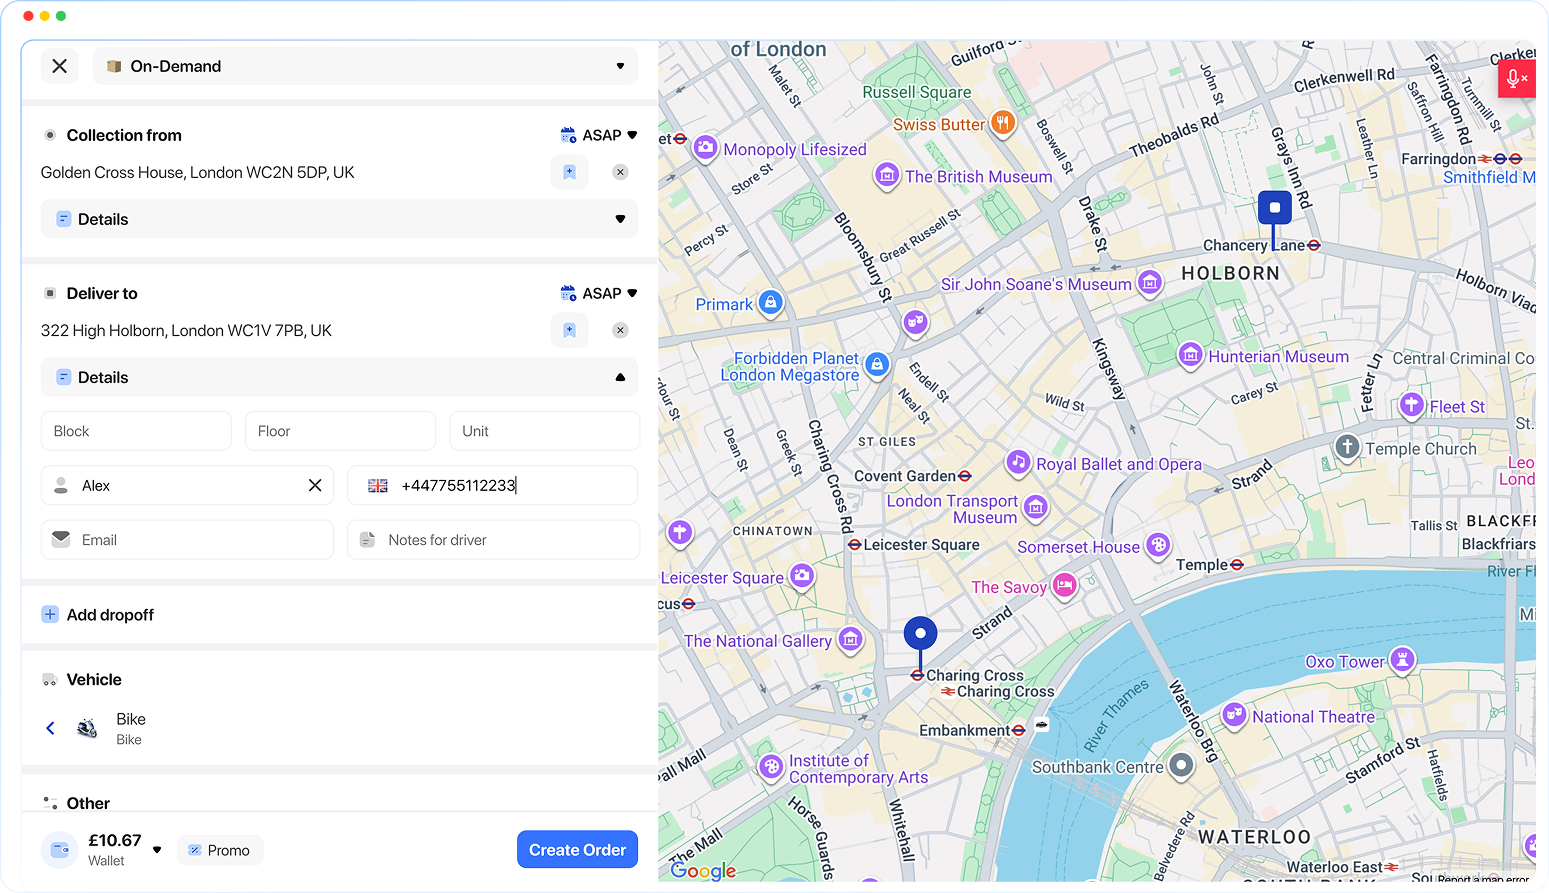The height and width of the screenshot is (893, 1549).
Task: Select the Bike vehicle icon
Action: click(87, 728)
